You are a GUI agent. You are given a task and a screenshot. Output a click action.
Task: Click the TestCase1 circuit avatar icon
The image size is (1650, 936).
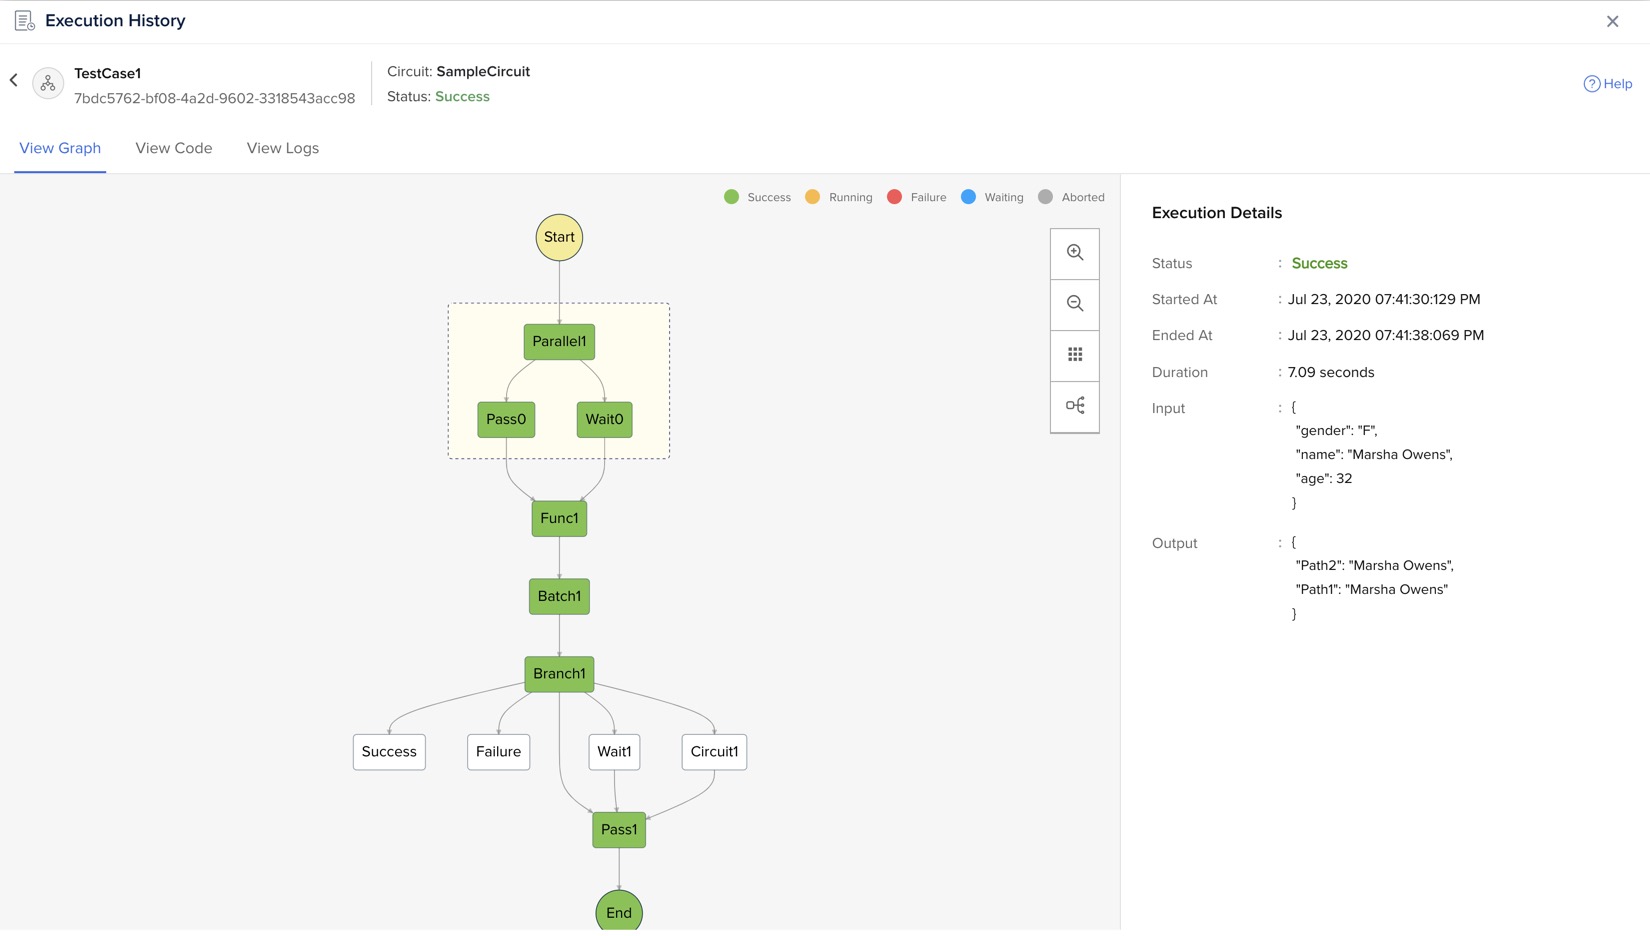pos(48,84)
